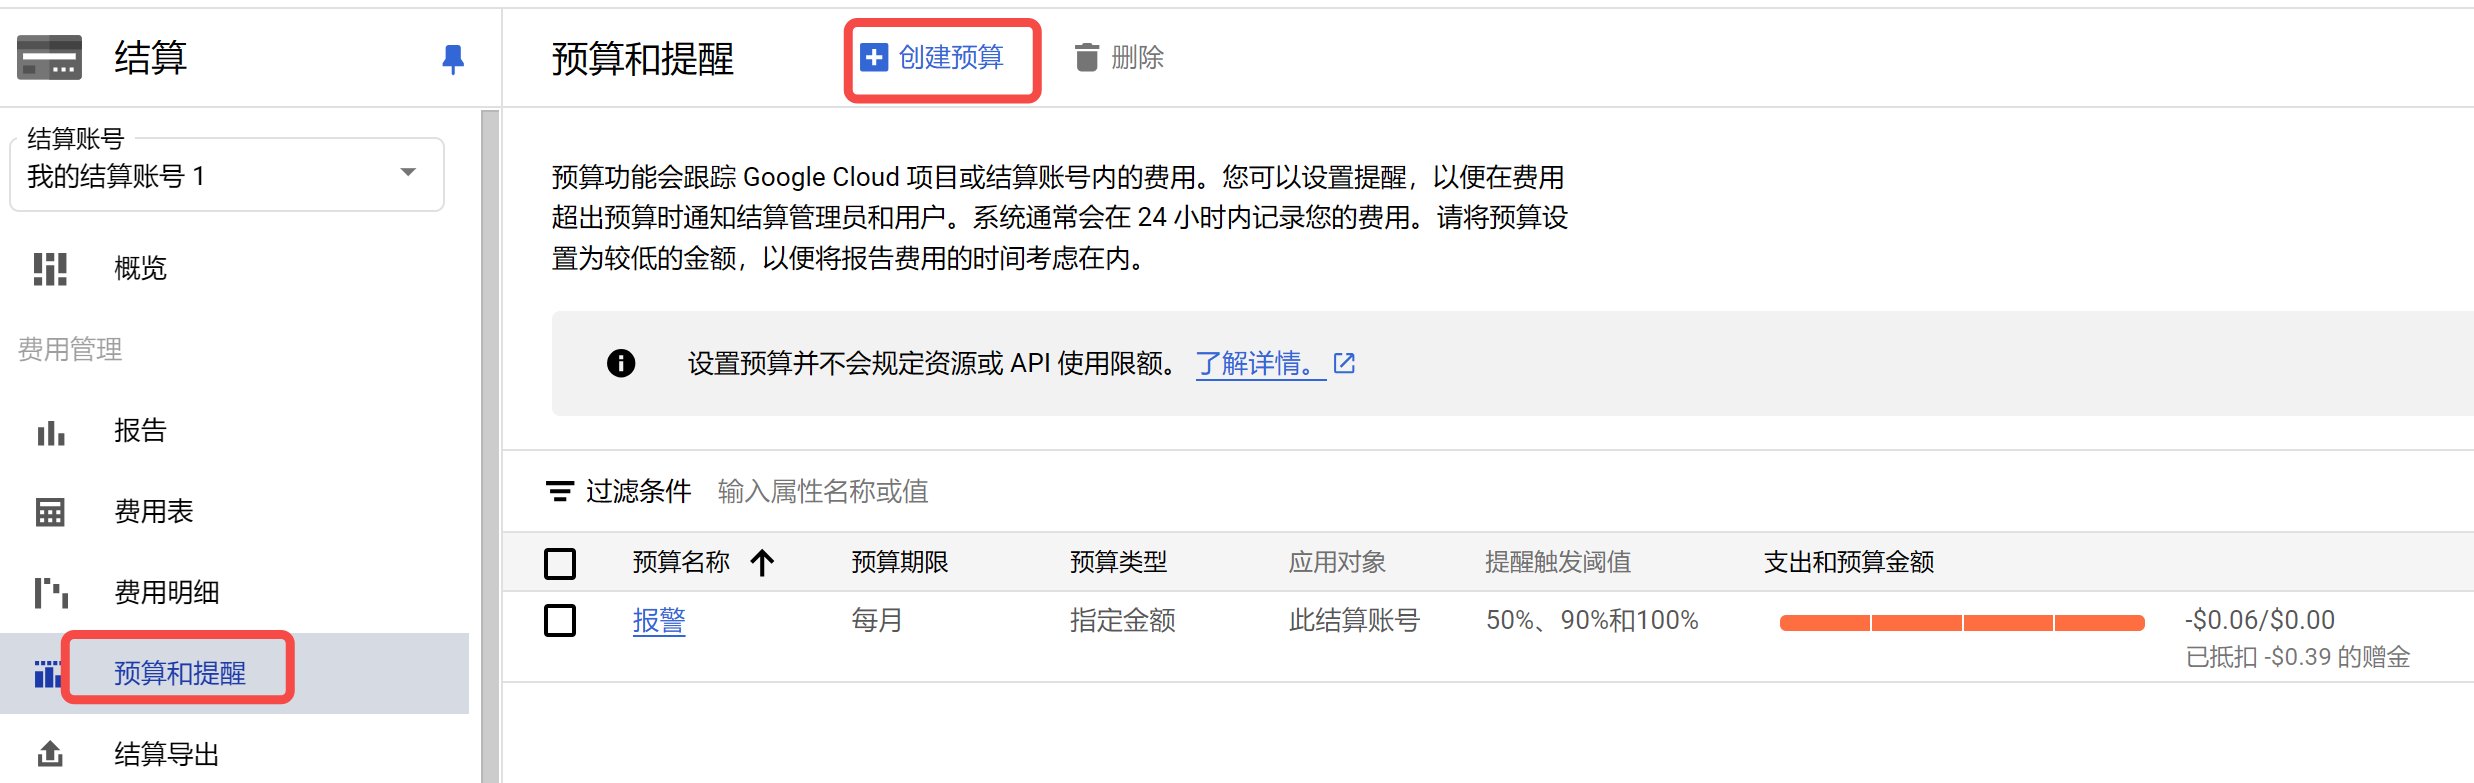The height and width of the screenshot is (783, 2474).
Task: Click the orange budget spend progress bar
Action: tap(1961, 623)
